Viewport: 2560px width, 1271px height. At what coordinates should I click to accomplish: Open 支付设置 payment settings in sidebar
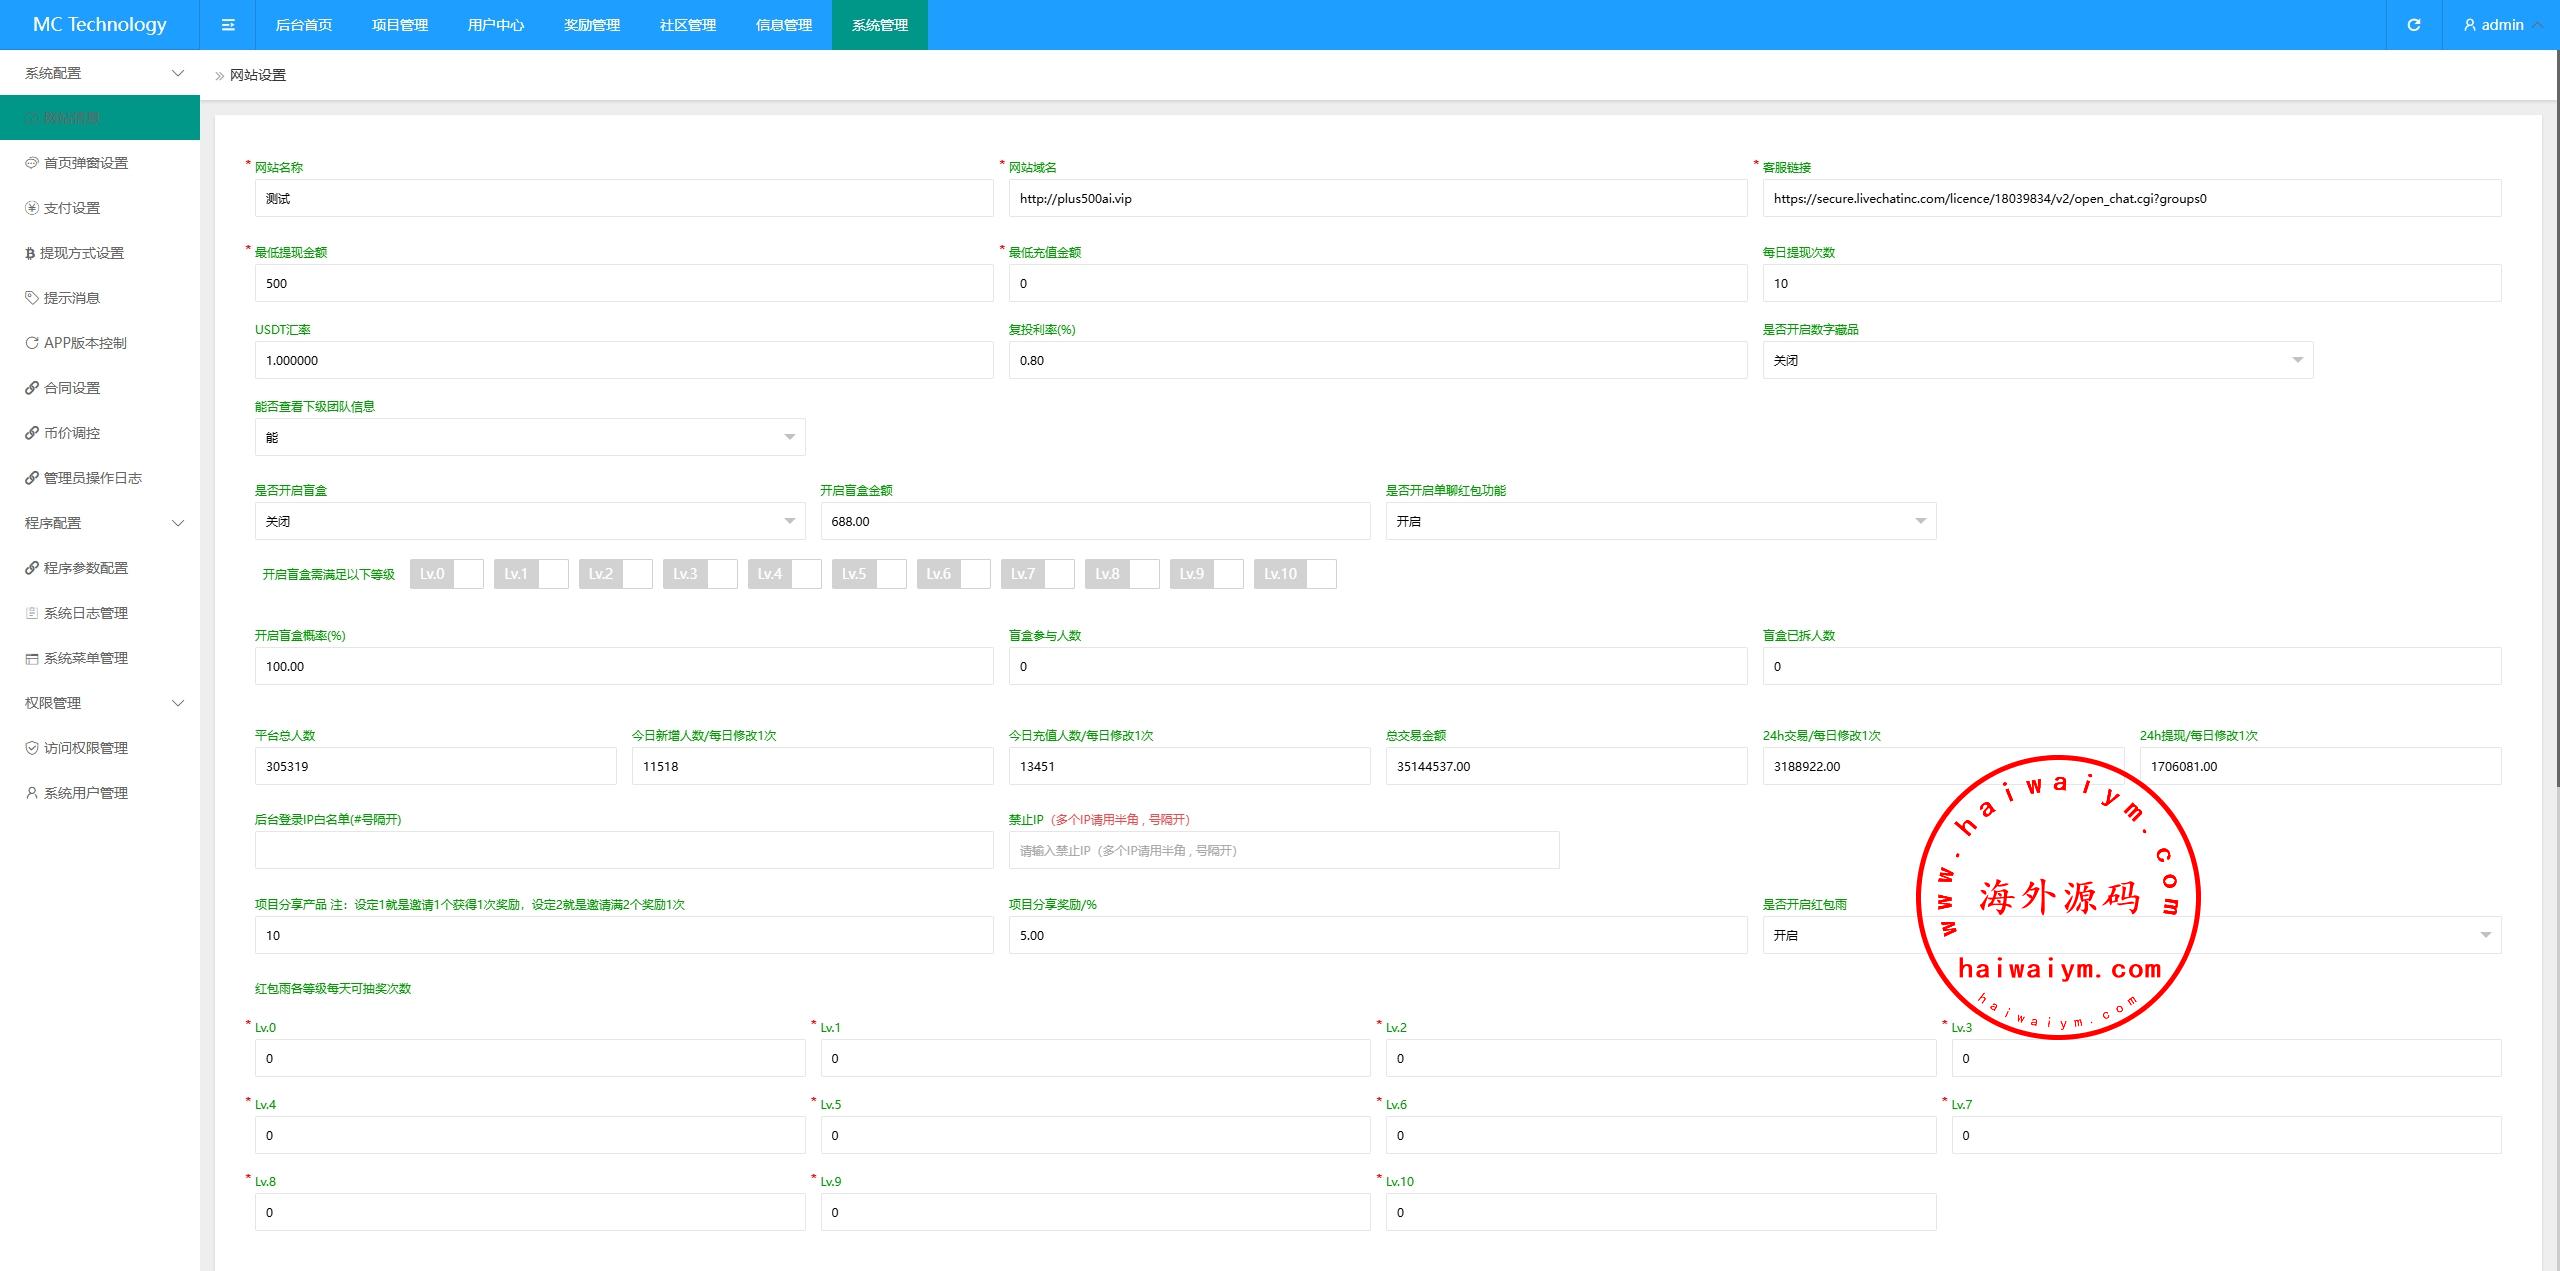pyautogui.click(x=71, y=208)
